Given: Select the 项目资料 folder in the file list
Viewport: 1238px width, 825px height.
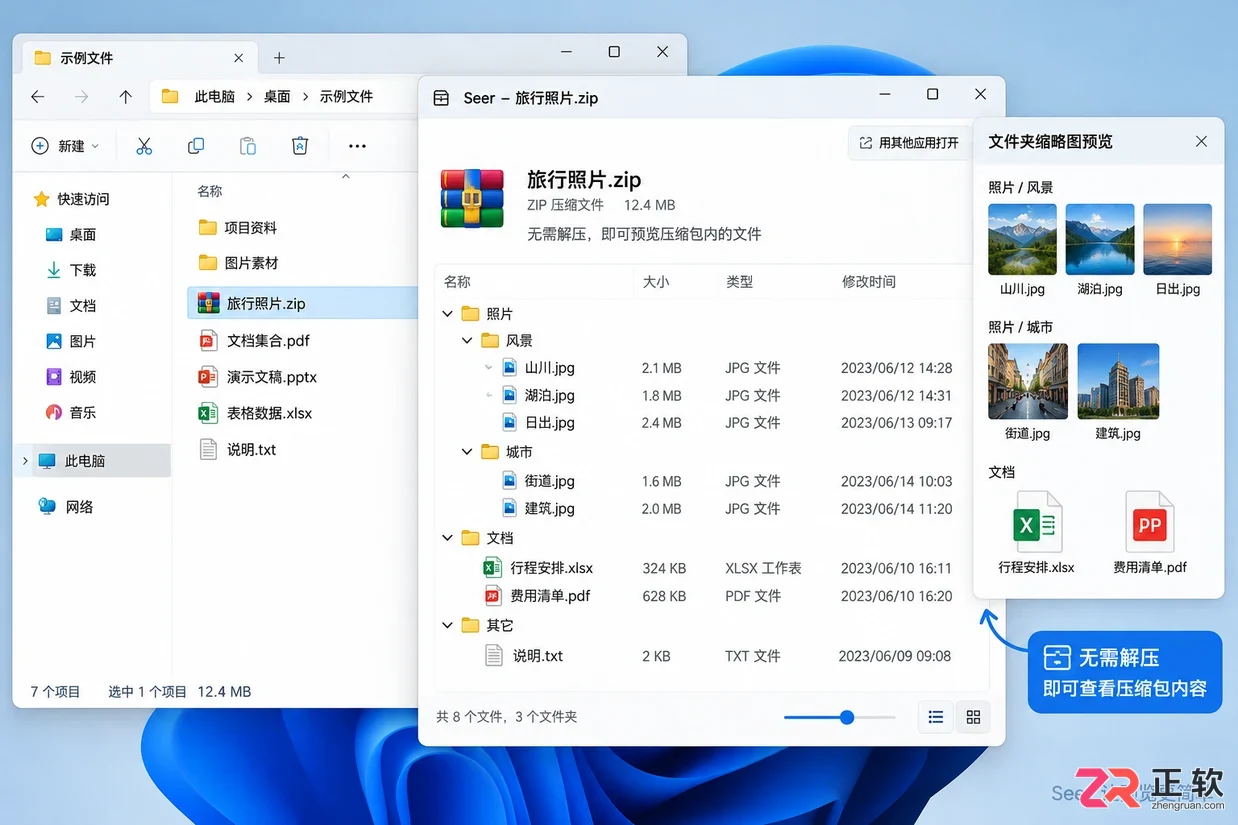Looking at the screenshot, I should click(238, 228).
